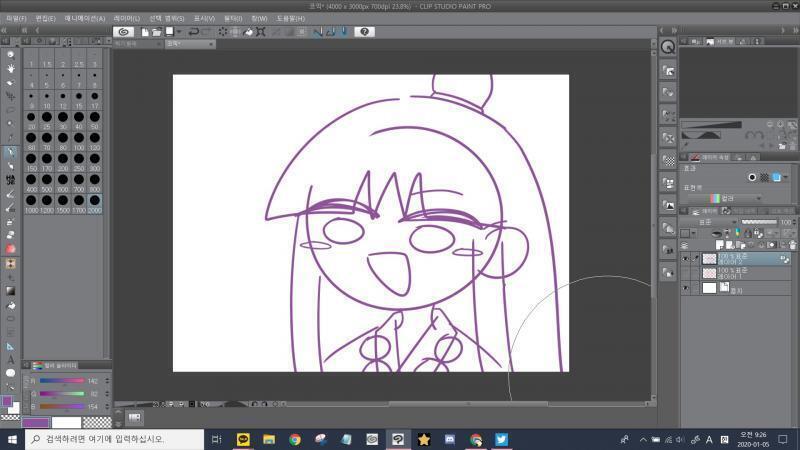The width and height of the screenshot is (800, 450).
Task: Open Windows Task View
Action: pos(216,439)
